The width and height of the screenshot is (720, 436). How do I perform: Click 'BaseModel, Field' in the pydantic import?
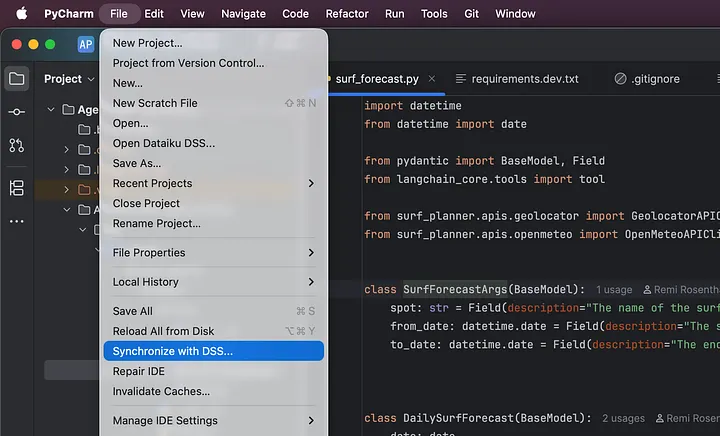click(x=553, y=161)
